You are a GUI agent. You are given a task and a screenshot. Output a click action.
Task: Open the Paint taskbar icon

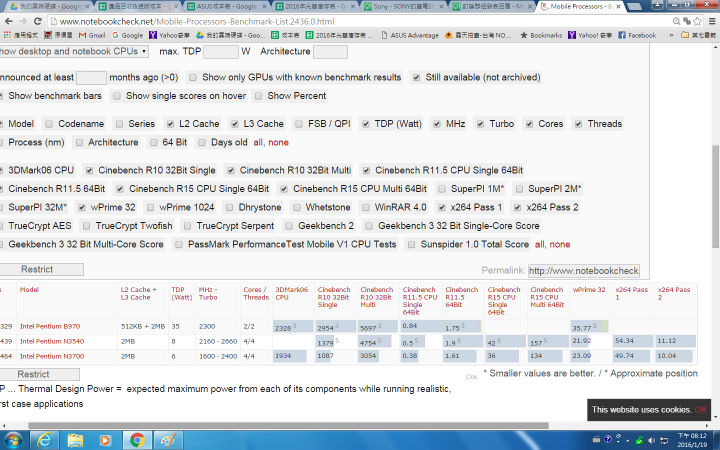click(x=168, y=440)
